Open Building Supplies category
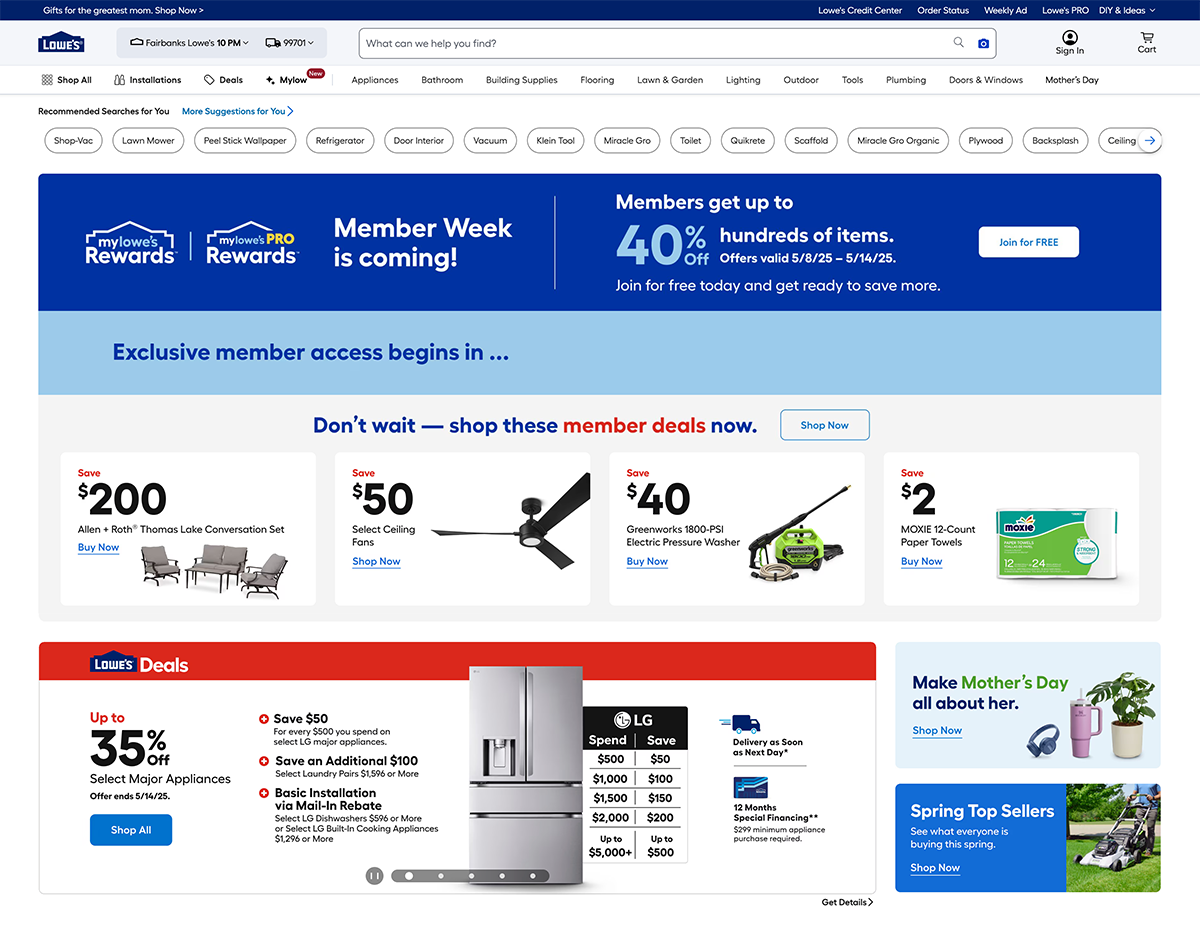 point(522,80)
